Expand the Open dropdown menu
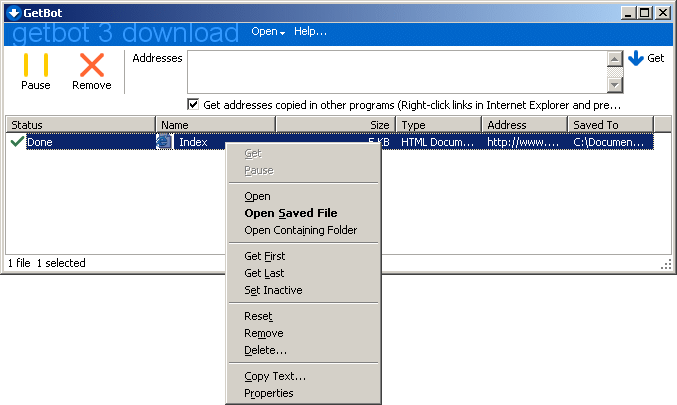The height and width of the screenshot is (405, 677). click(268, 32)
